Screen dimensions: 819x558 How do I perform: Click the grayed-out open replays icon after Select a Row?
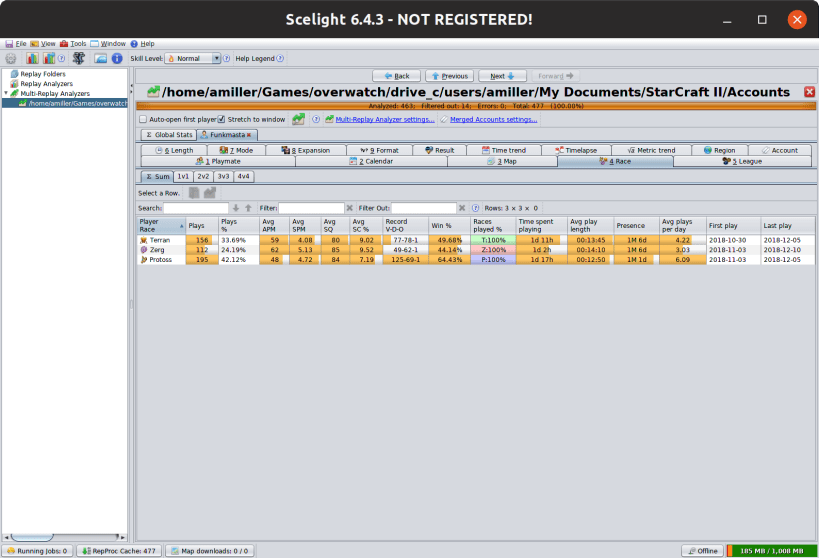pyautogui.click(x=194, y=193)
